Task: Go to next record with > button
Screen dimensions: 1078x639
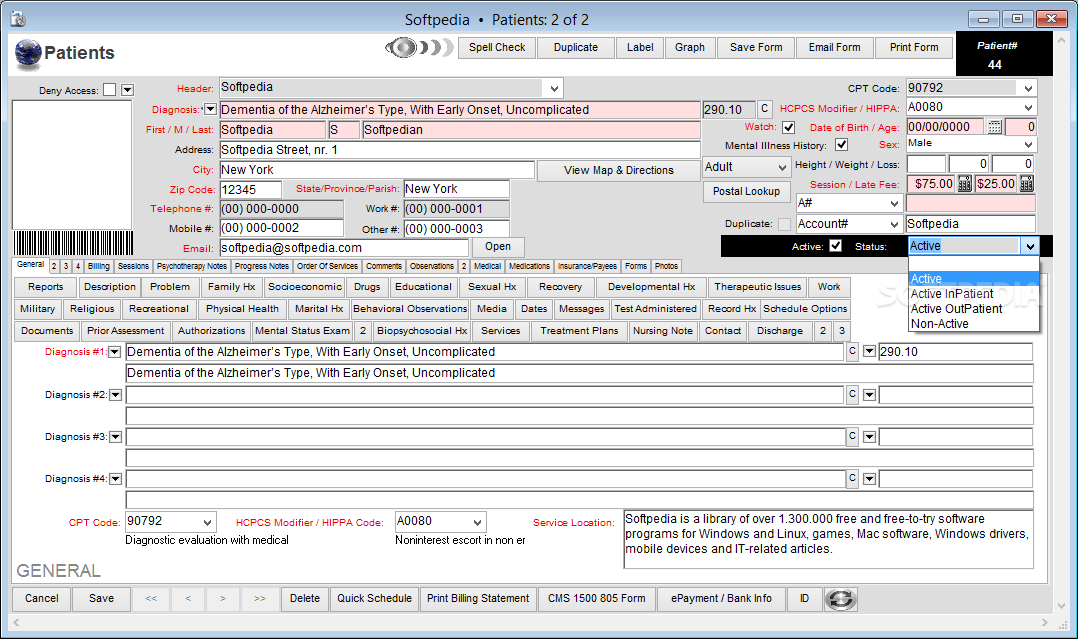Action: 223,598
